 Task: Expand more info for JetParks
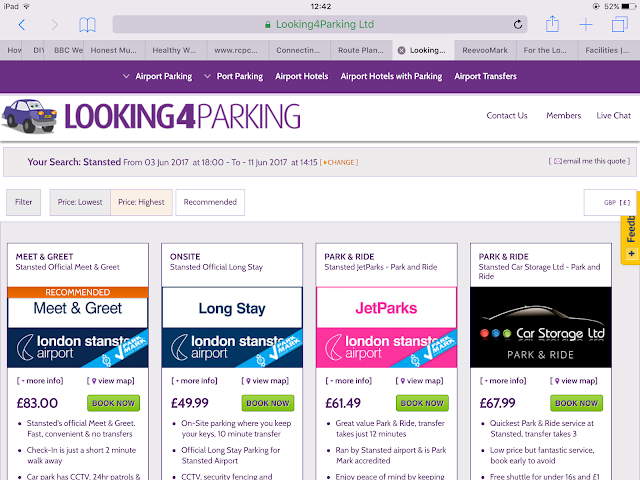pyautogui.click(x=349, y=381)
